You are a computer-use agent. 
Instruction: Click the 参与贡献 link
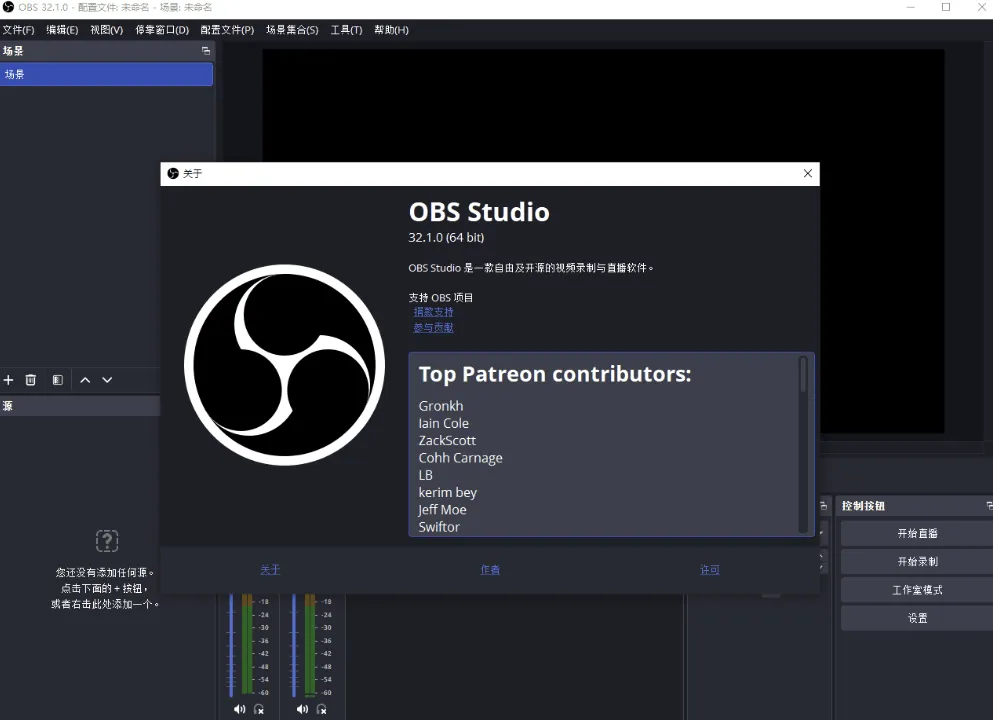click(x=433, y=327)
